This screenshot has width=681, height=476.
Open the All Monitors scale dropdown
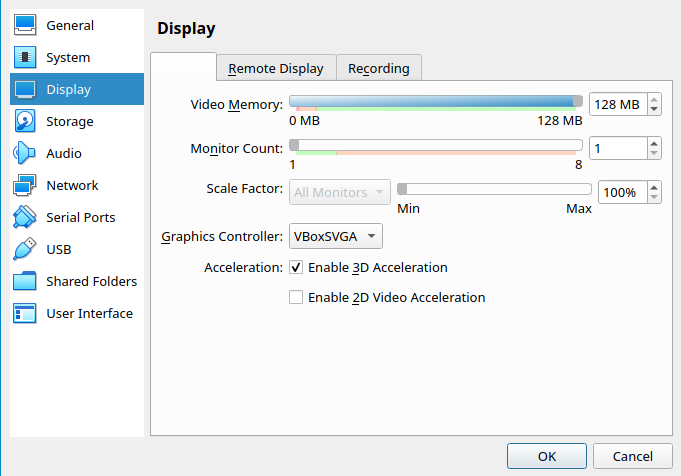pyautogui.click(x=342, y=192)
